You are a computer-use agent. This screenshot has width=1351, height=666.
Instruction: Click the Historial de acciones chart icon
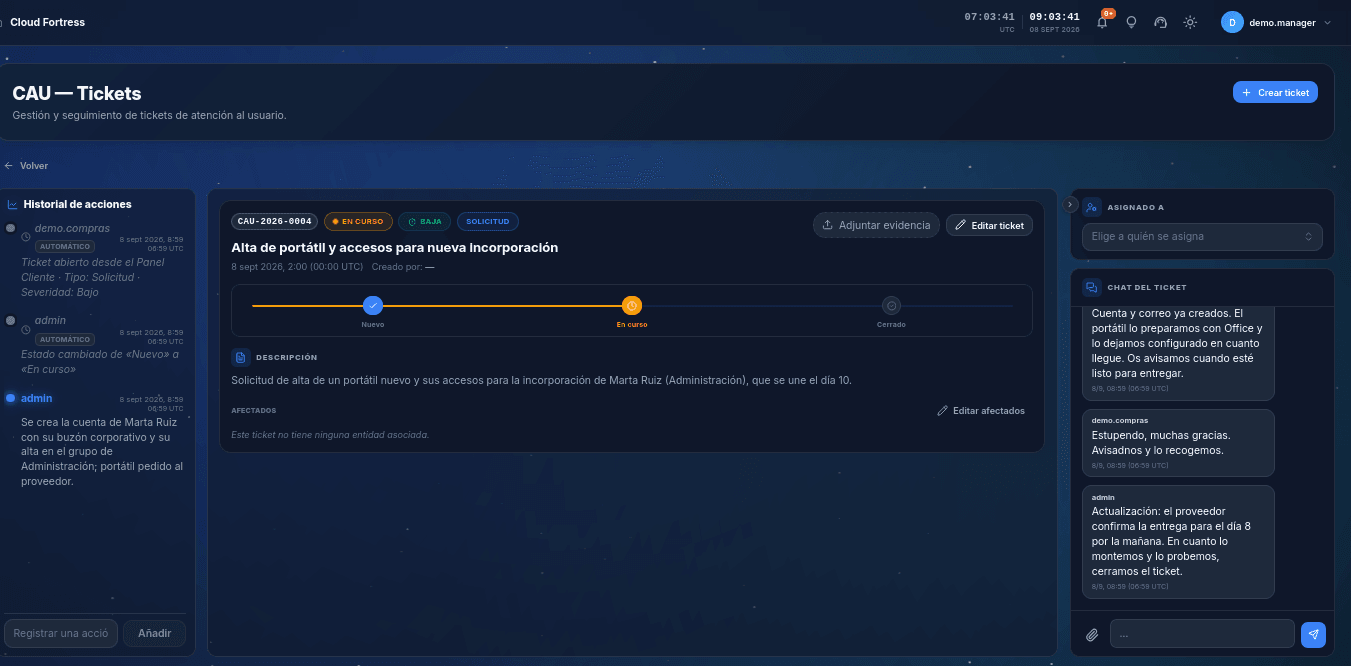coord(12,204)
